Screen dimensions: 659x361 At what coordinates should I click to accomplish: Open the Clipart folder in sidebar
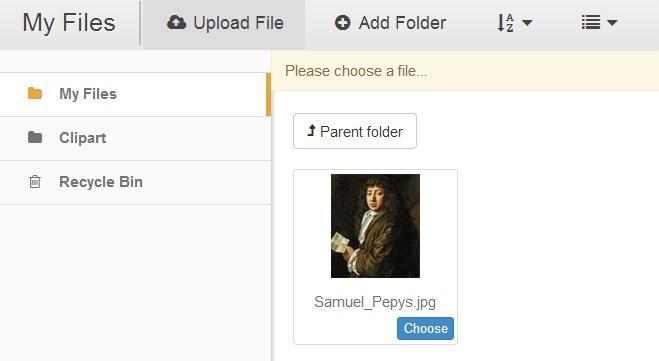(x=135, y=138)
